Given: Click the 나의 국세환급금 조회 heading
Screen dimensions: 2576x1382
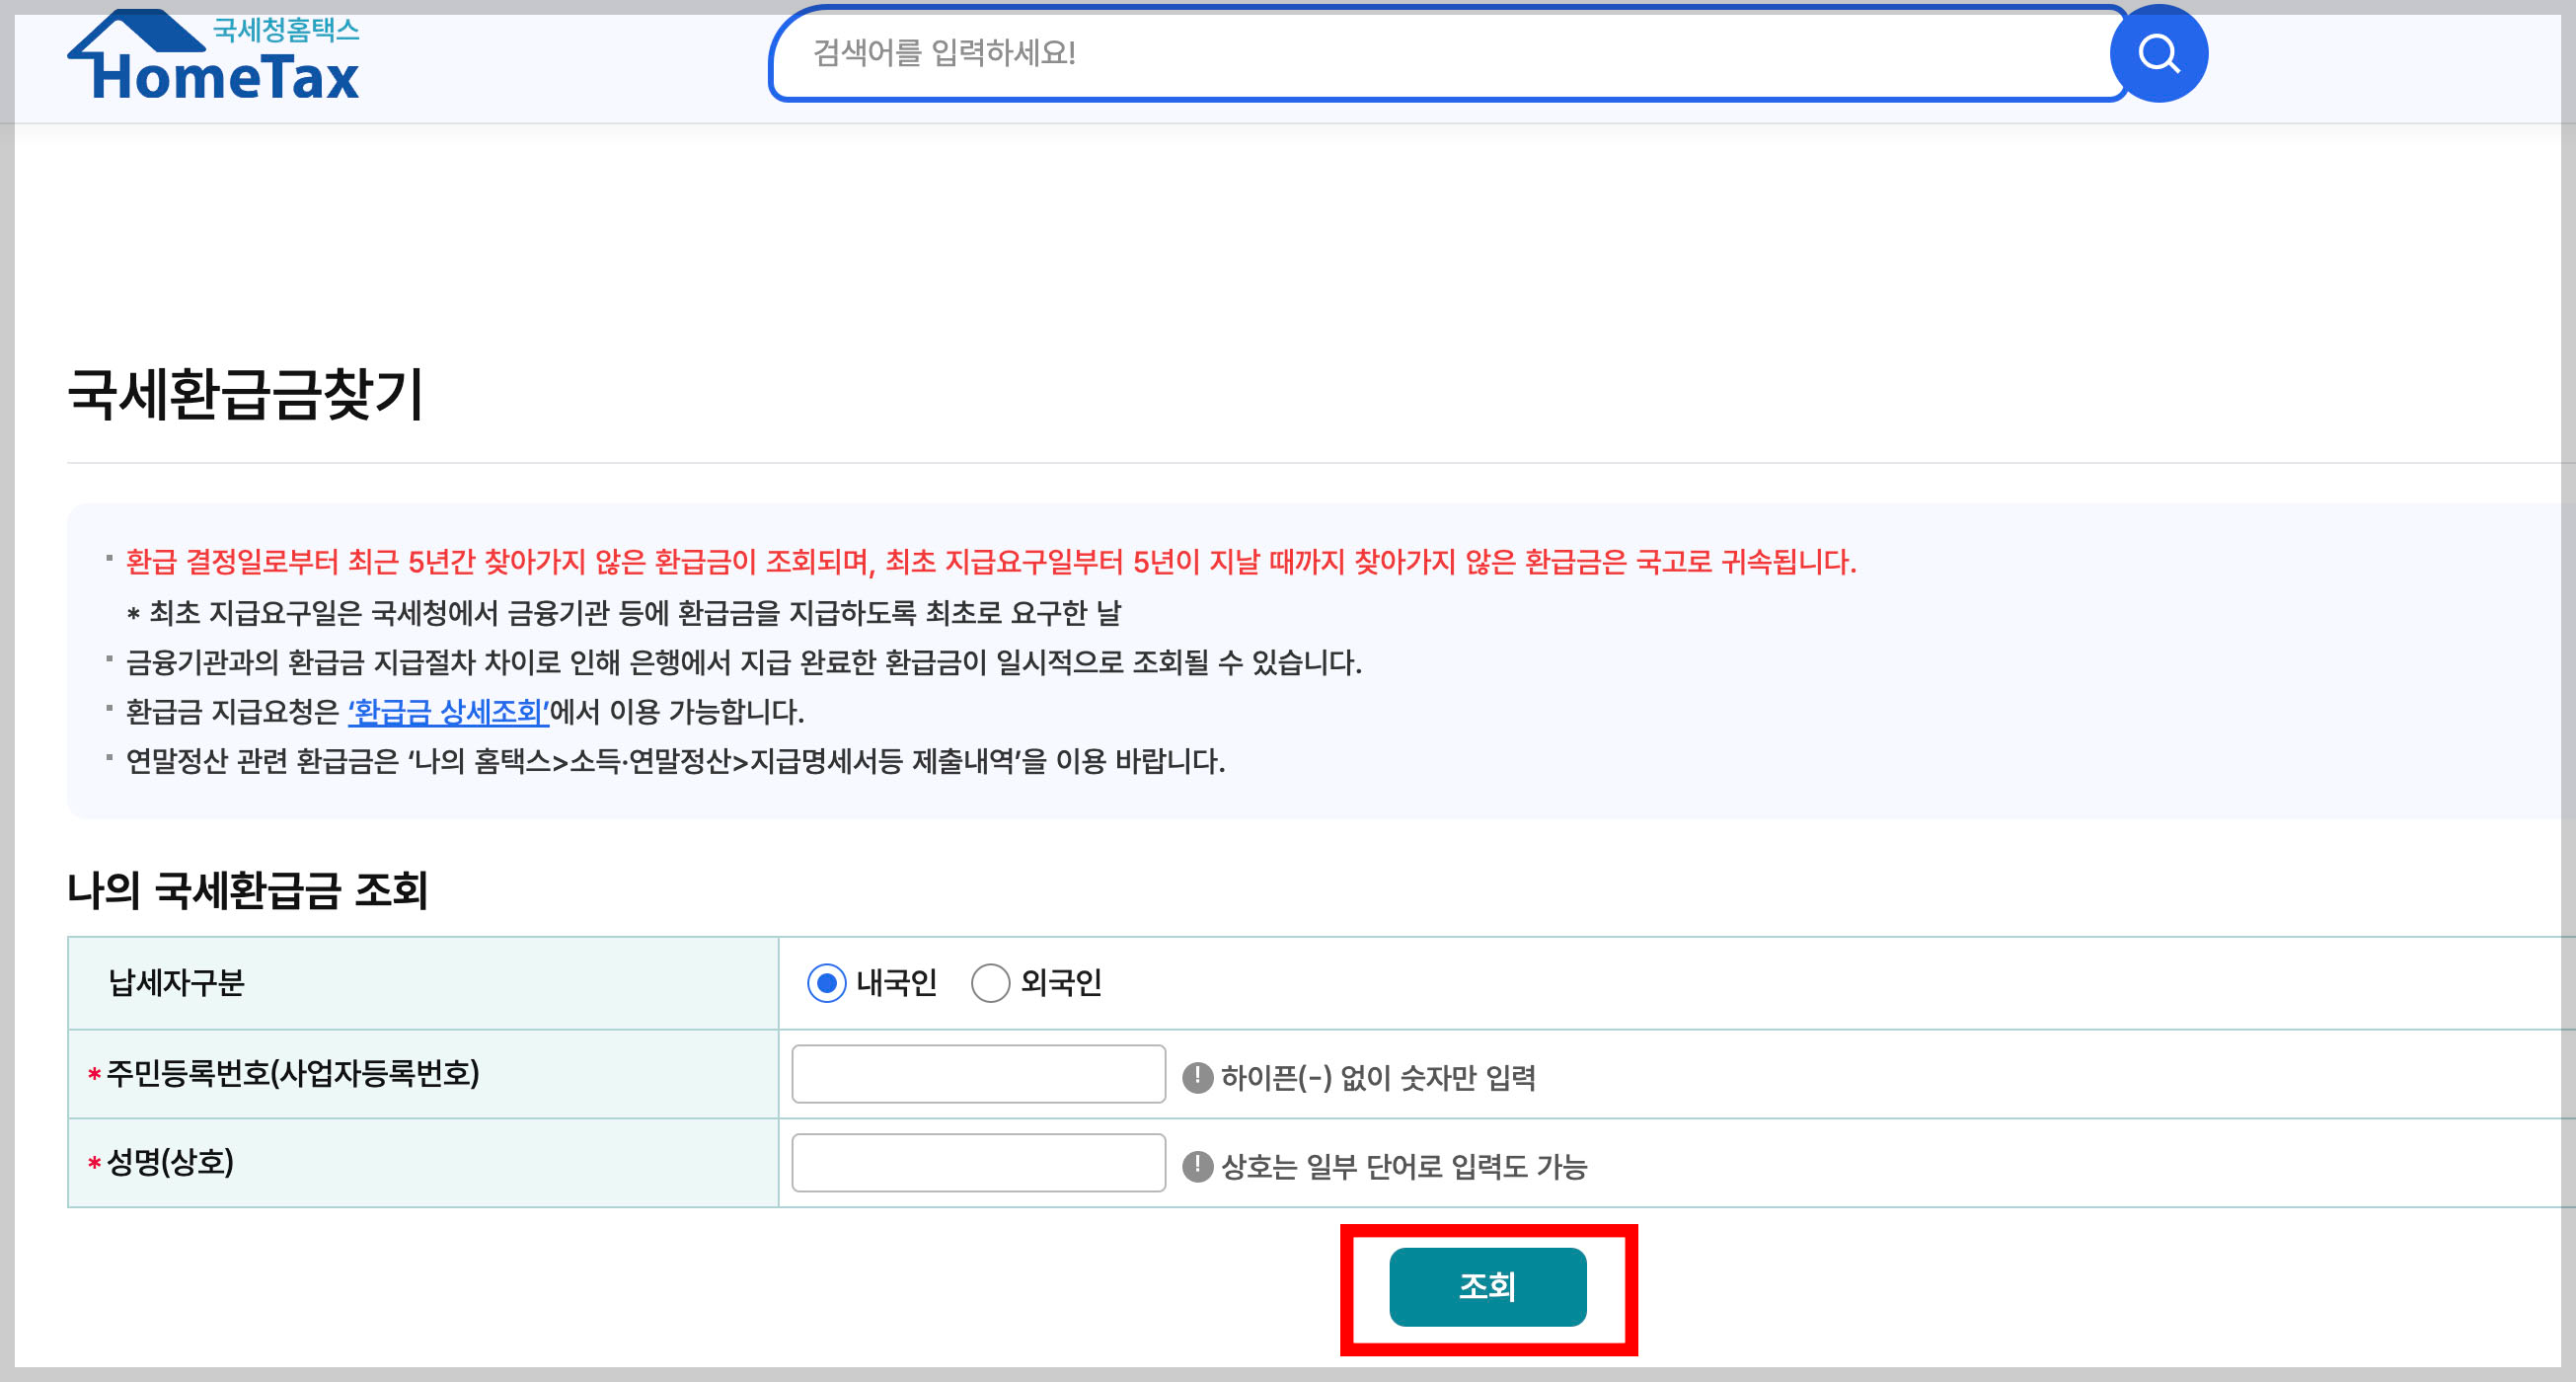Looking at the screenshot, I should [247, 890].
